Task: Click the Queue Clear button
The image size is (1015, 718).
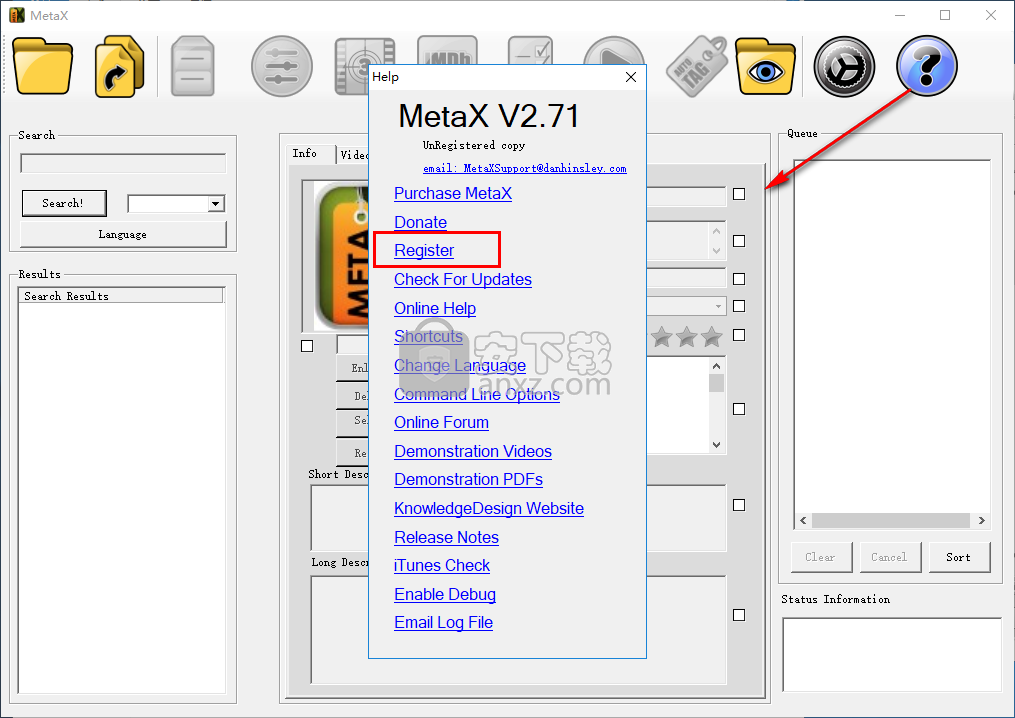Action: click(x=821, y=557)
